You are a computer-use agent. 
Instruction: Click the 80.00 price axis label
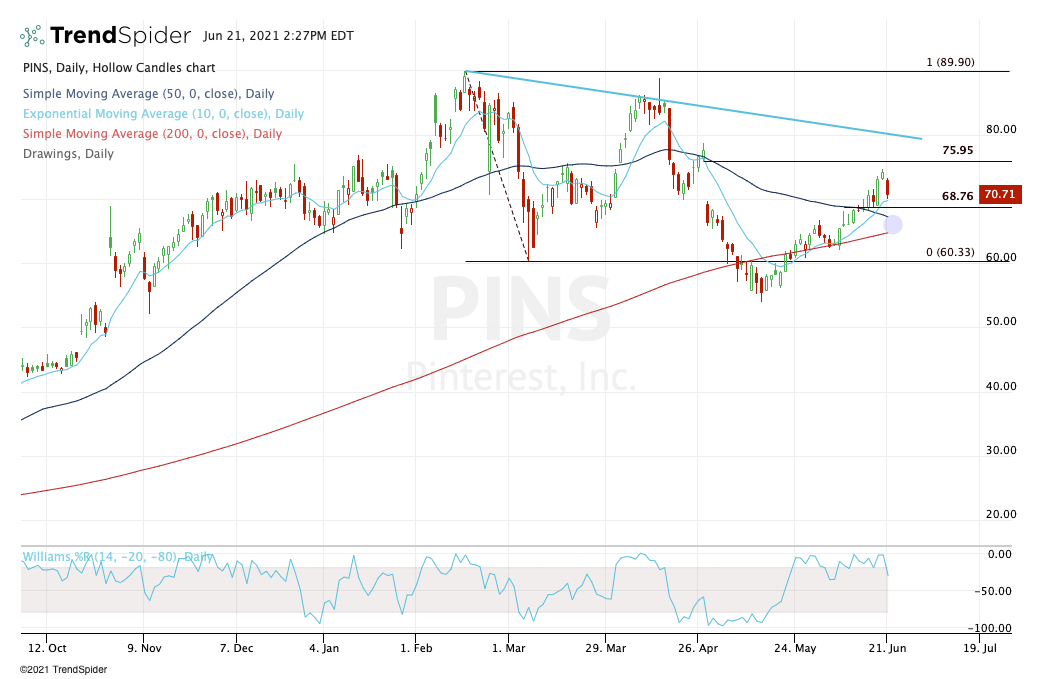(1001, 130)
